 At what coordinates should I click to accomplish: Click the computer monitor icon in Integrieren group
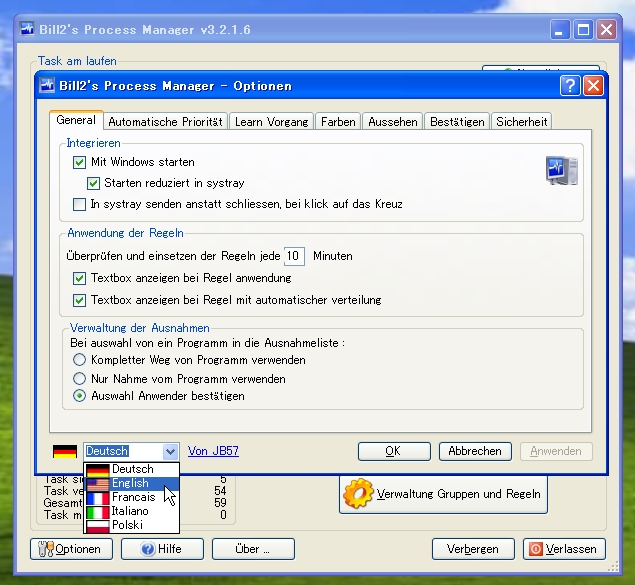562,170
